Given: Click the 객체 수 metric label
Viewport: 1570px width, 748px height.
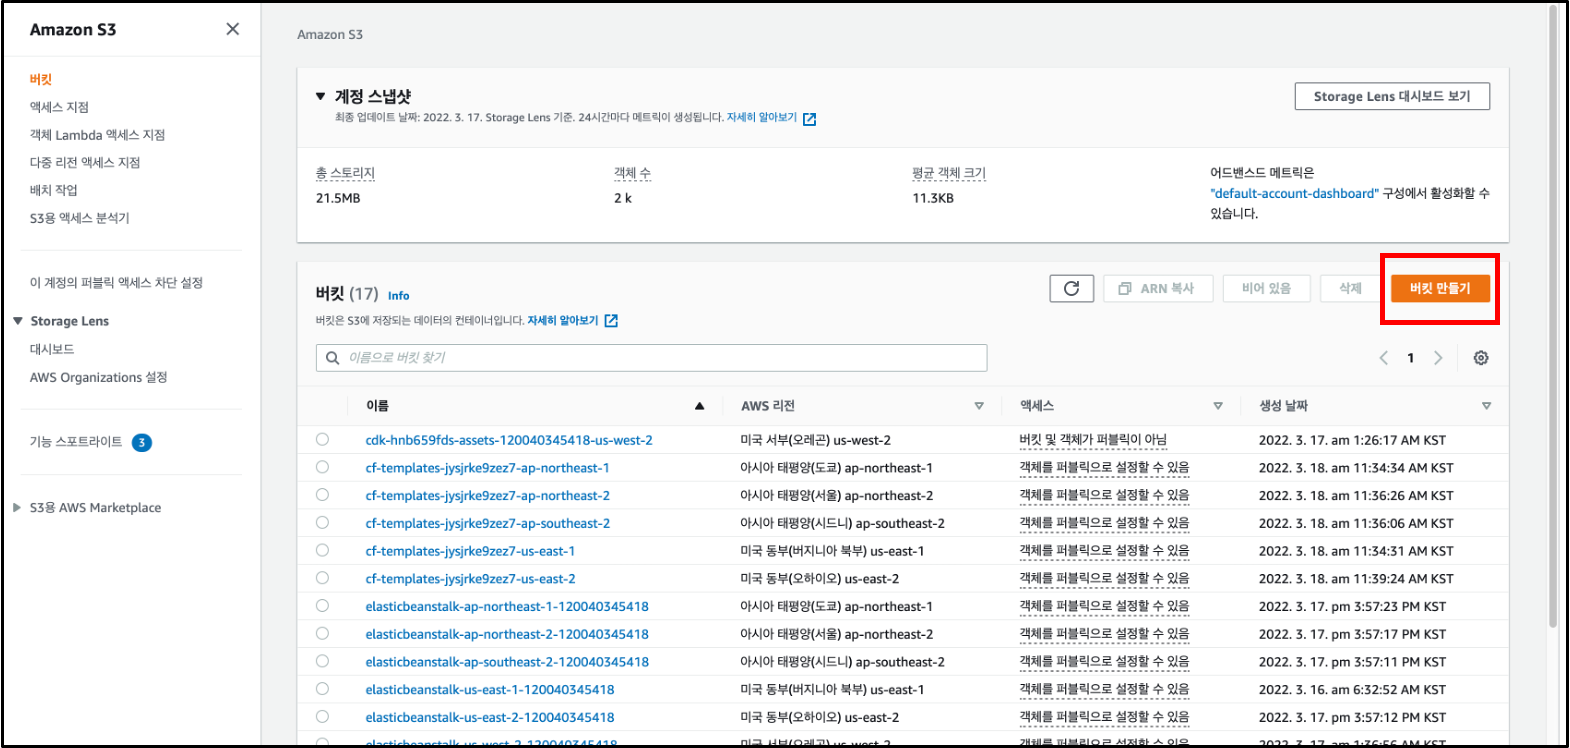Looking at the screenshot, I should click(633, 174).
